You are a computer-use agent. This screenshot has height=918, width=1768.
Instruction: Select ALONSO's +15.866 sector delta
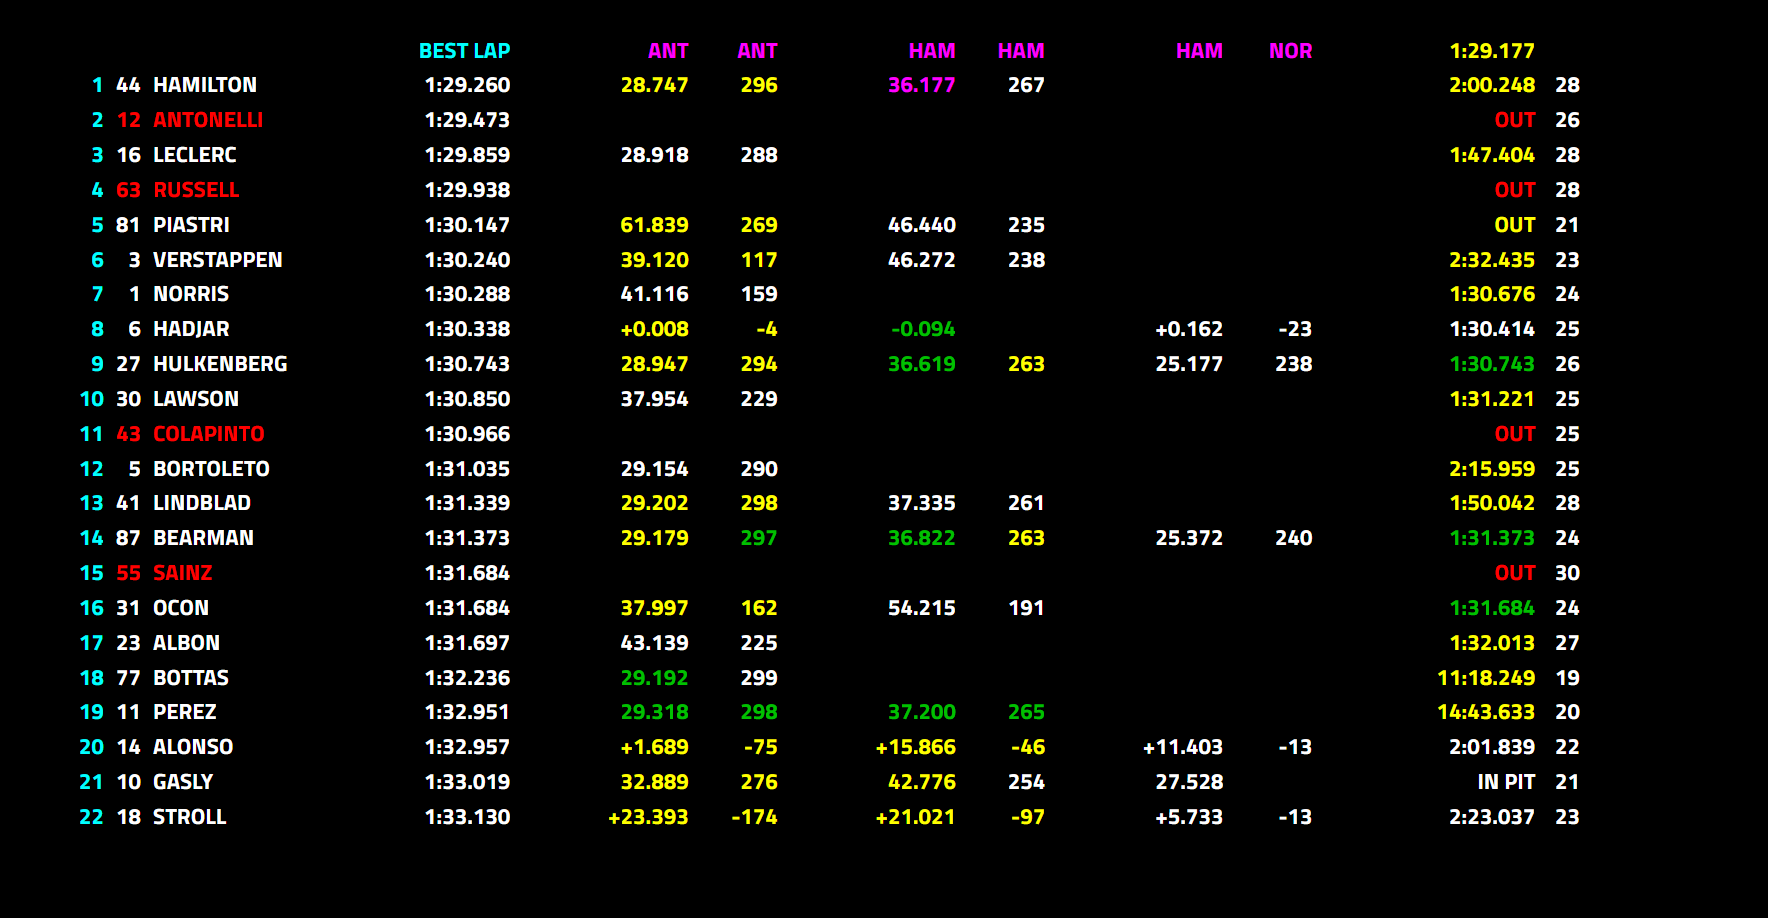point(915,747)
